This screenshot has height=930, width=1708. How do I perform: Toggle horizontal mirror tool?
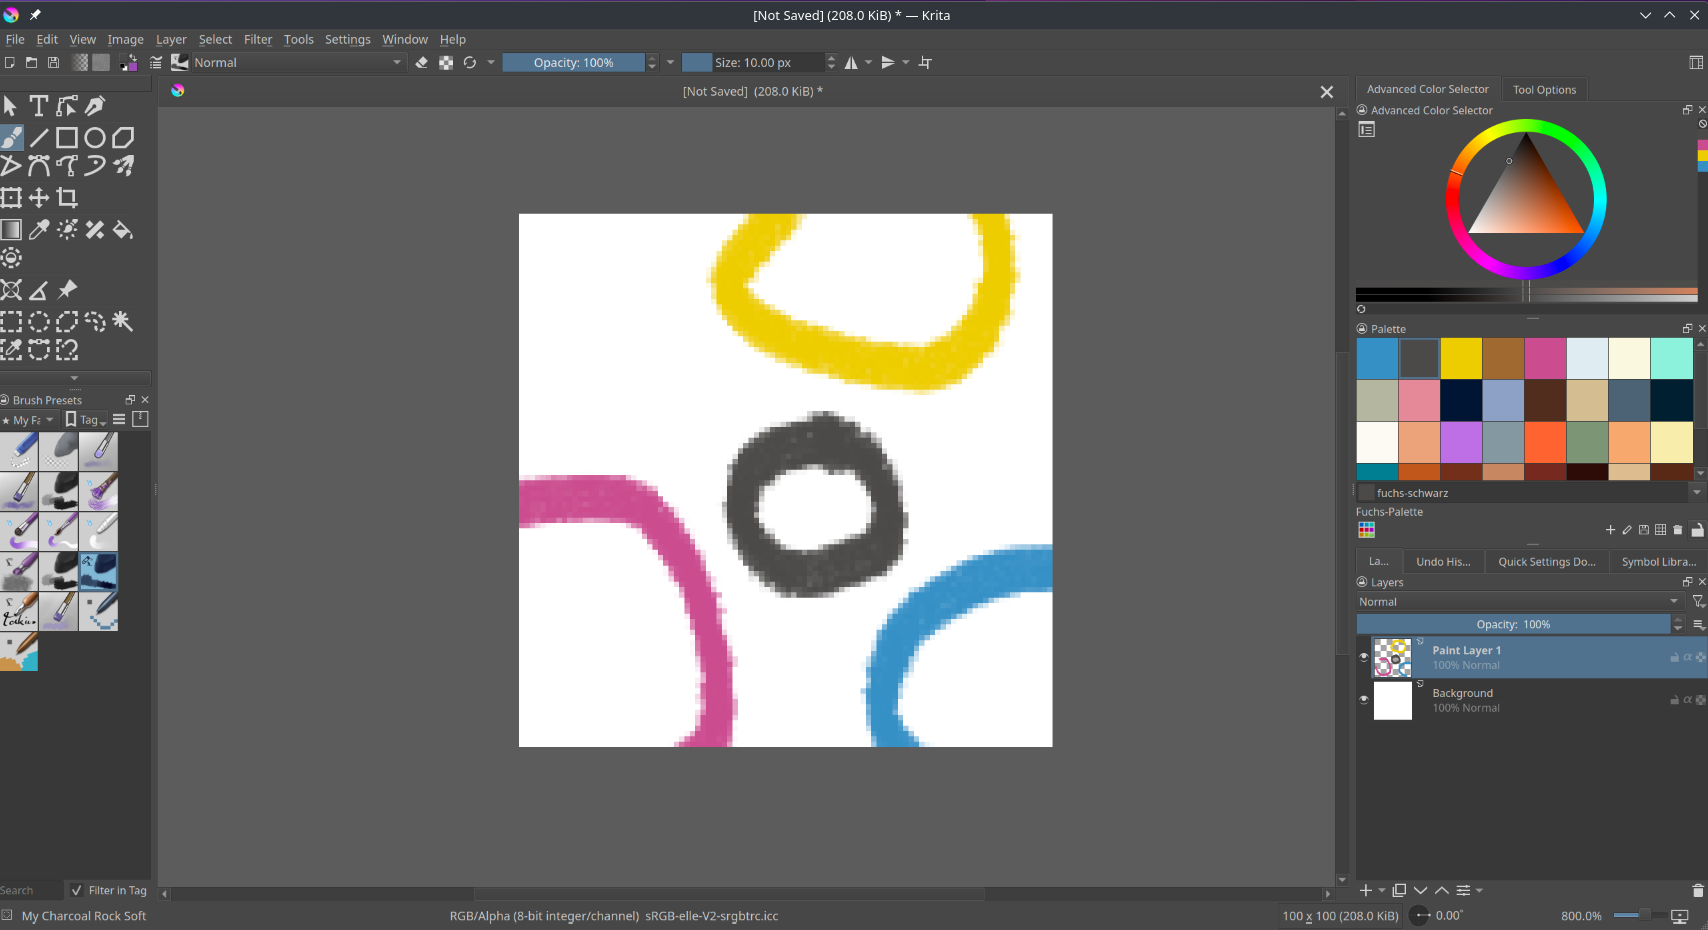(x=851, y=63)
